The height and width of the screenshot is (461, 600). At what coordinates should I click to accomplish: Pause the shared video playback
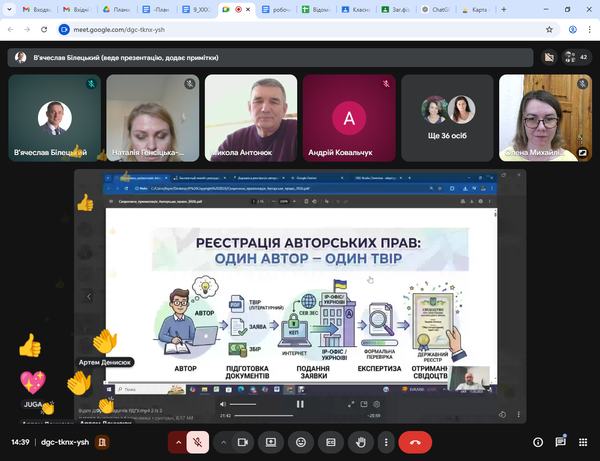tap(300, 404)
